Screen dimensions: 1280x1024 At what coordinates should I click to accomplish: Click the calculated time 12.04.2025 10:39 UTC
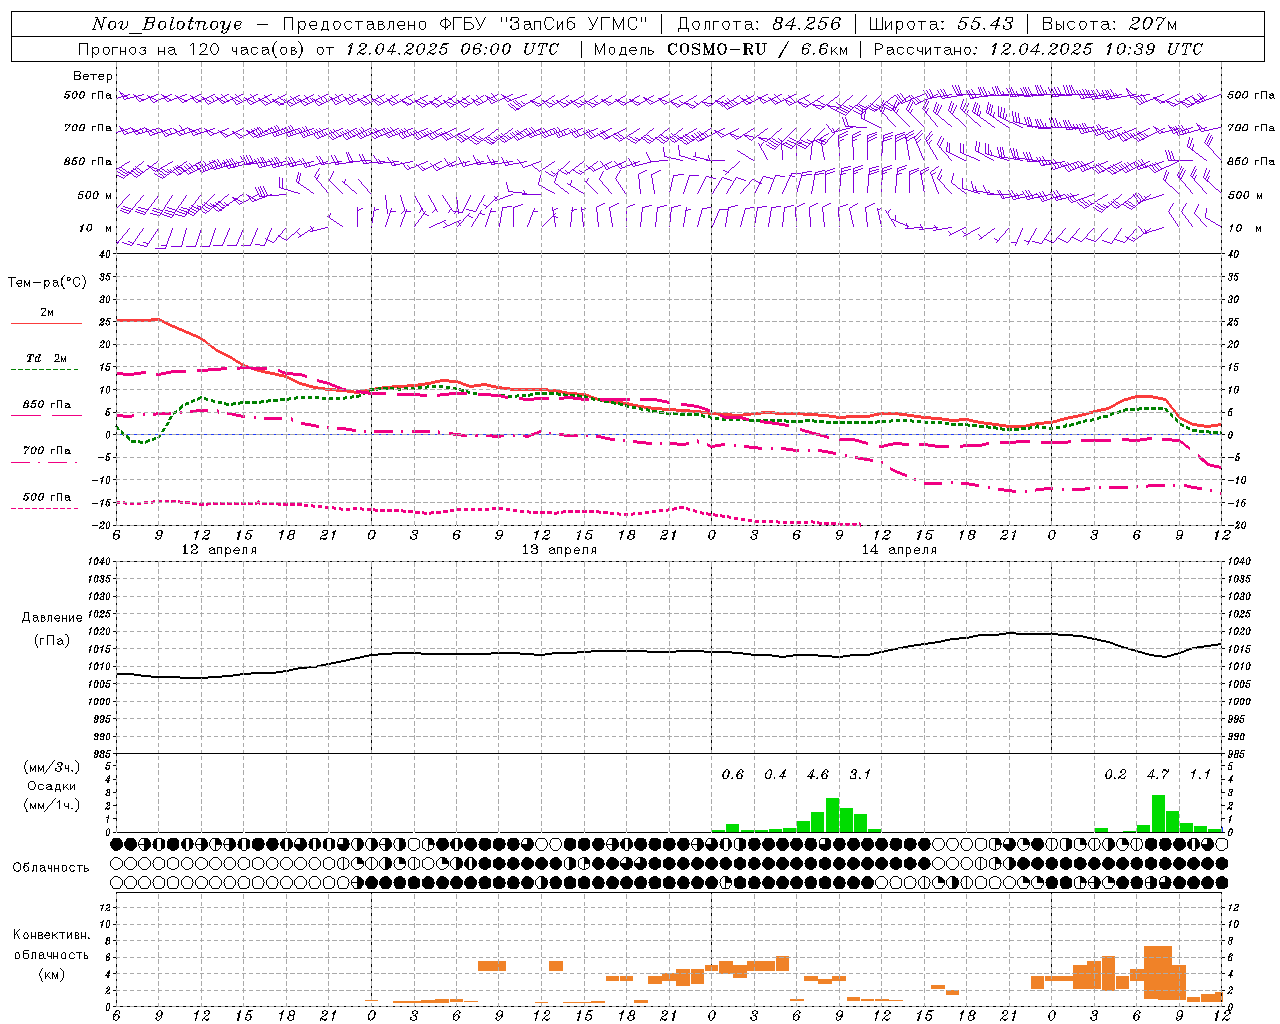pos(1096,49)
